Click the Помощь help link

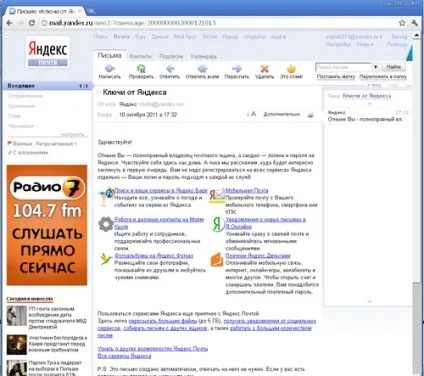coord(397,44)
